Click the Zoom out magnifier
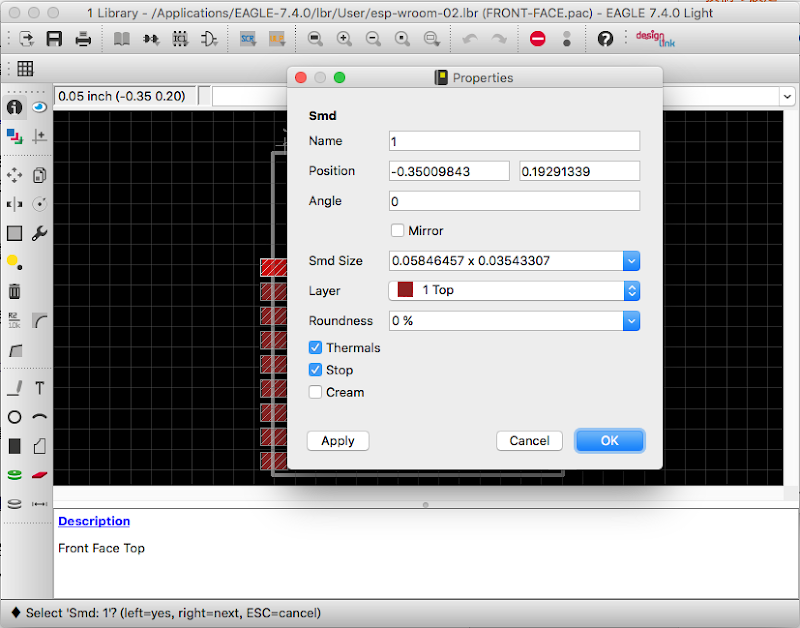Image resolution: width=800 pixels, height=628 pixels. click(373, 39)
